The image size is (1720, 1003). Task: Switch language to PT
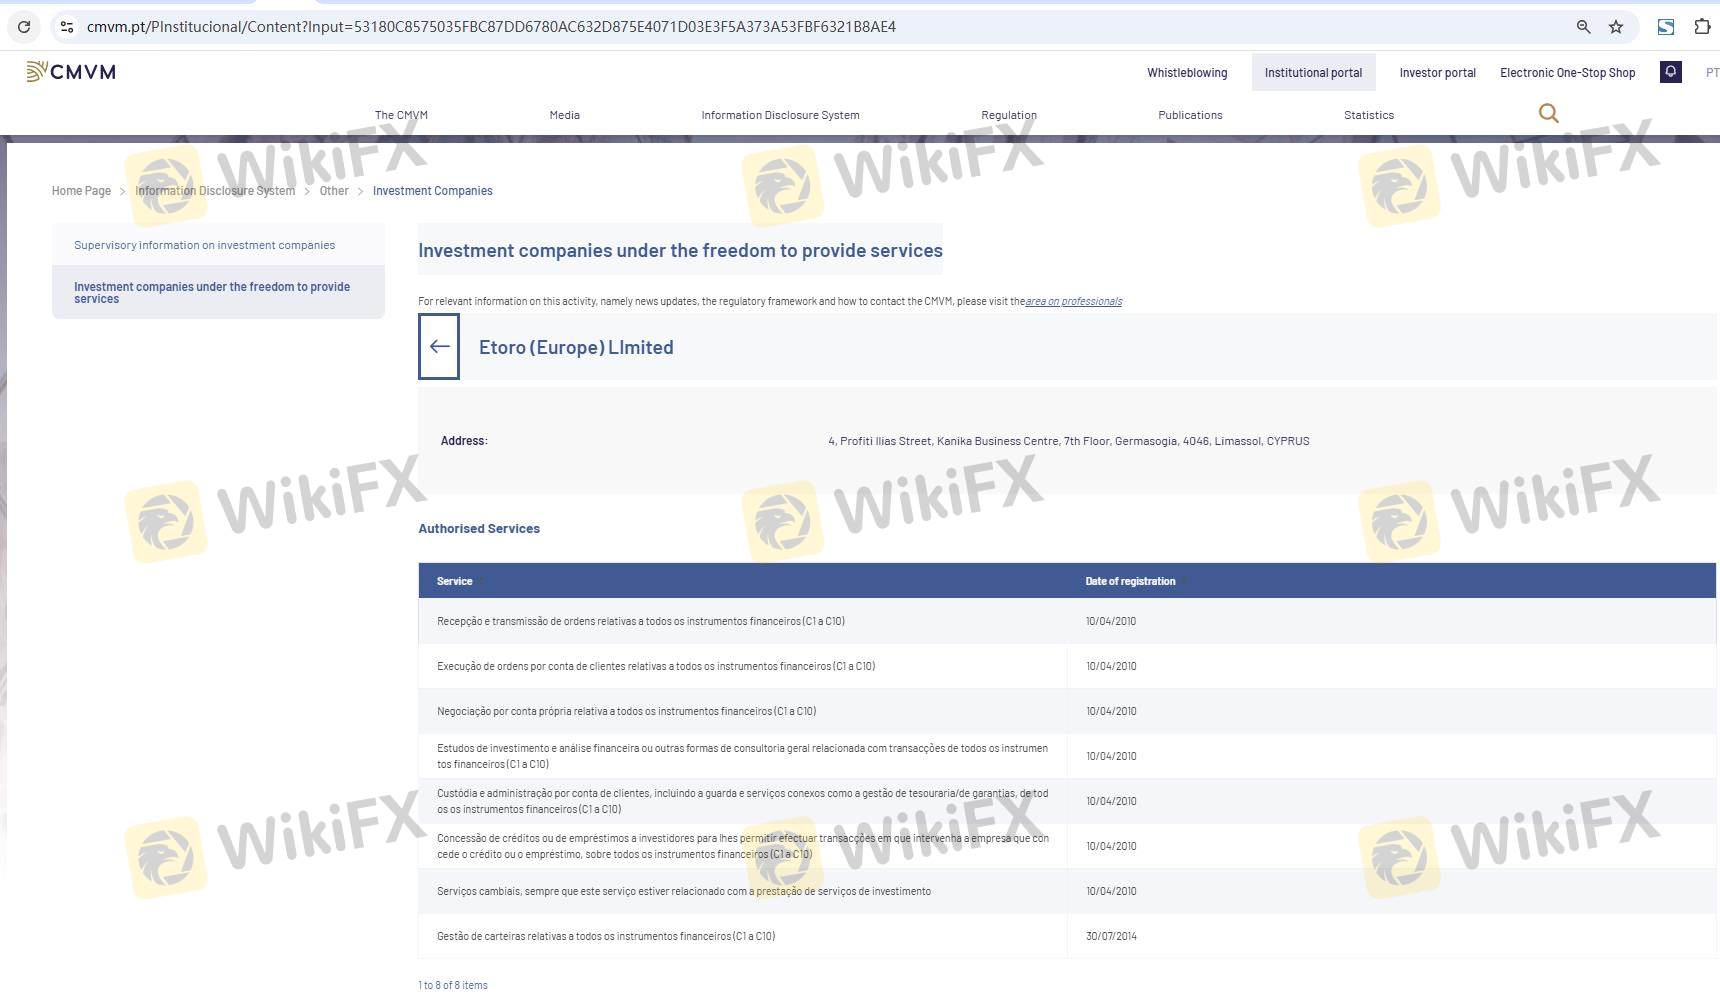click(1712, 73)
